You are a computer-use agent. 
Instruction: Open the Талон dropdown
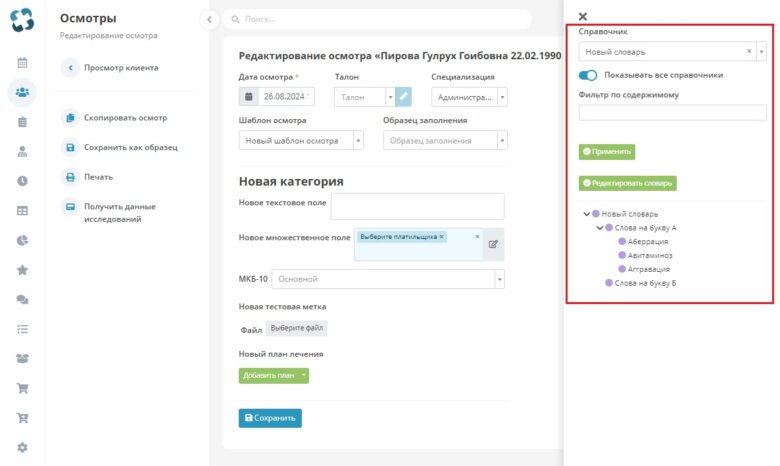coord(390,97)
